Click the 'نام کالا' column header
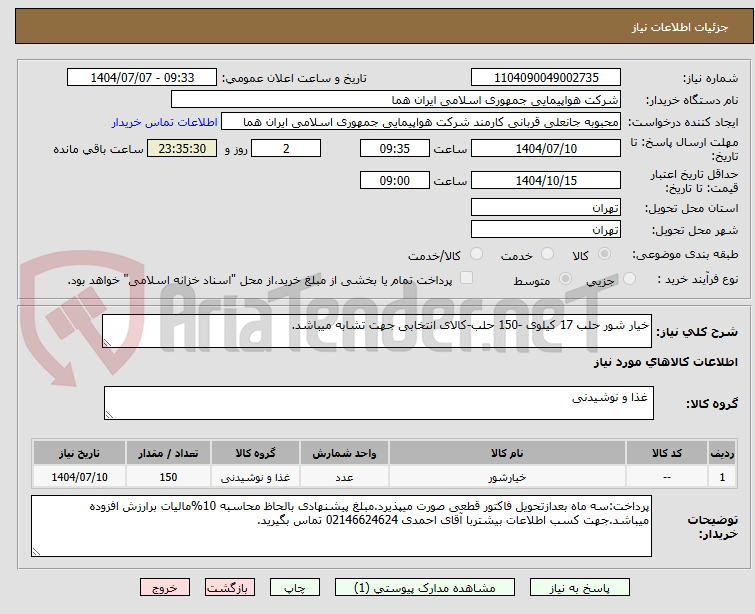The image size is (755, 614). (507, 453)
